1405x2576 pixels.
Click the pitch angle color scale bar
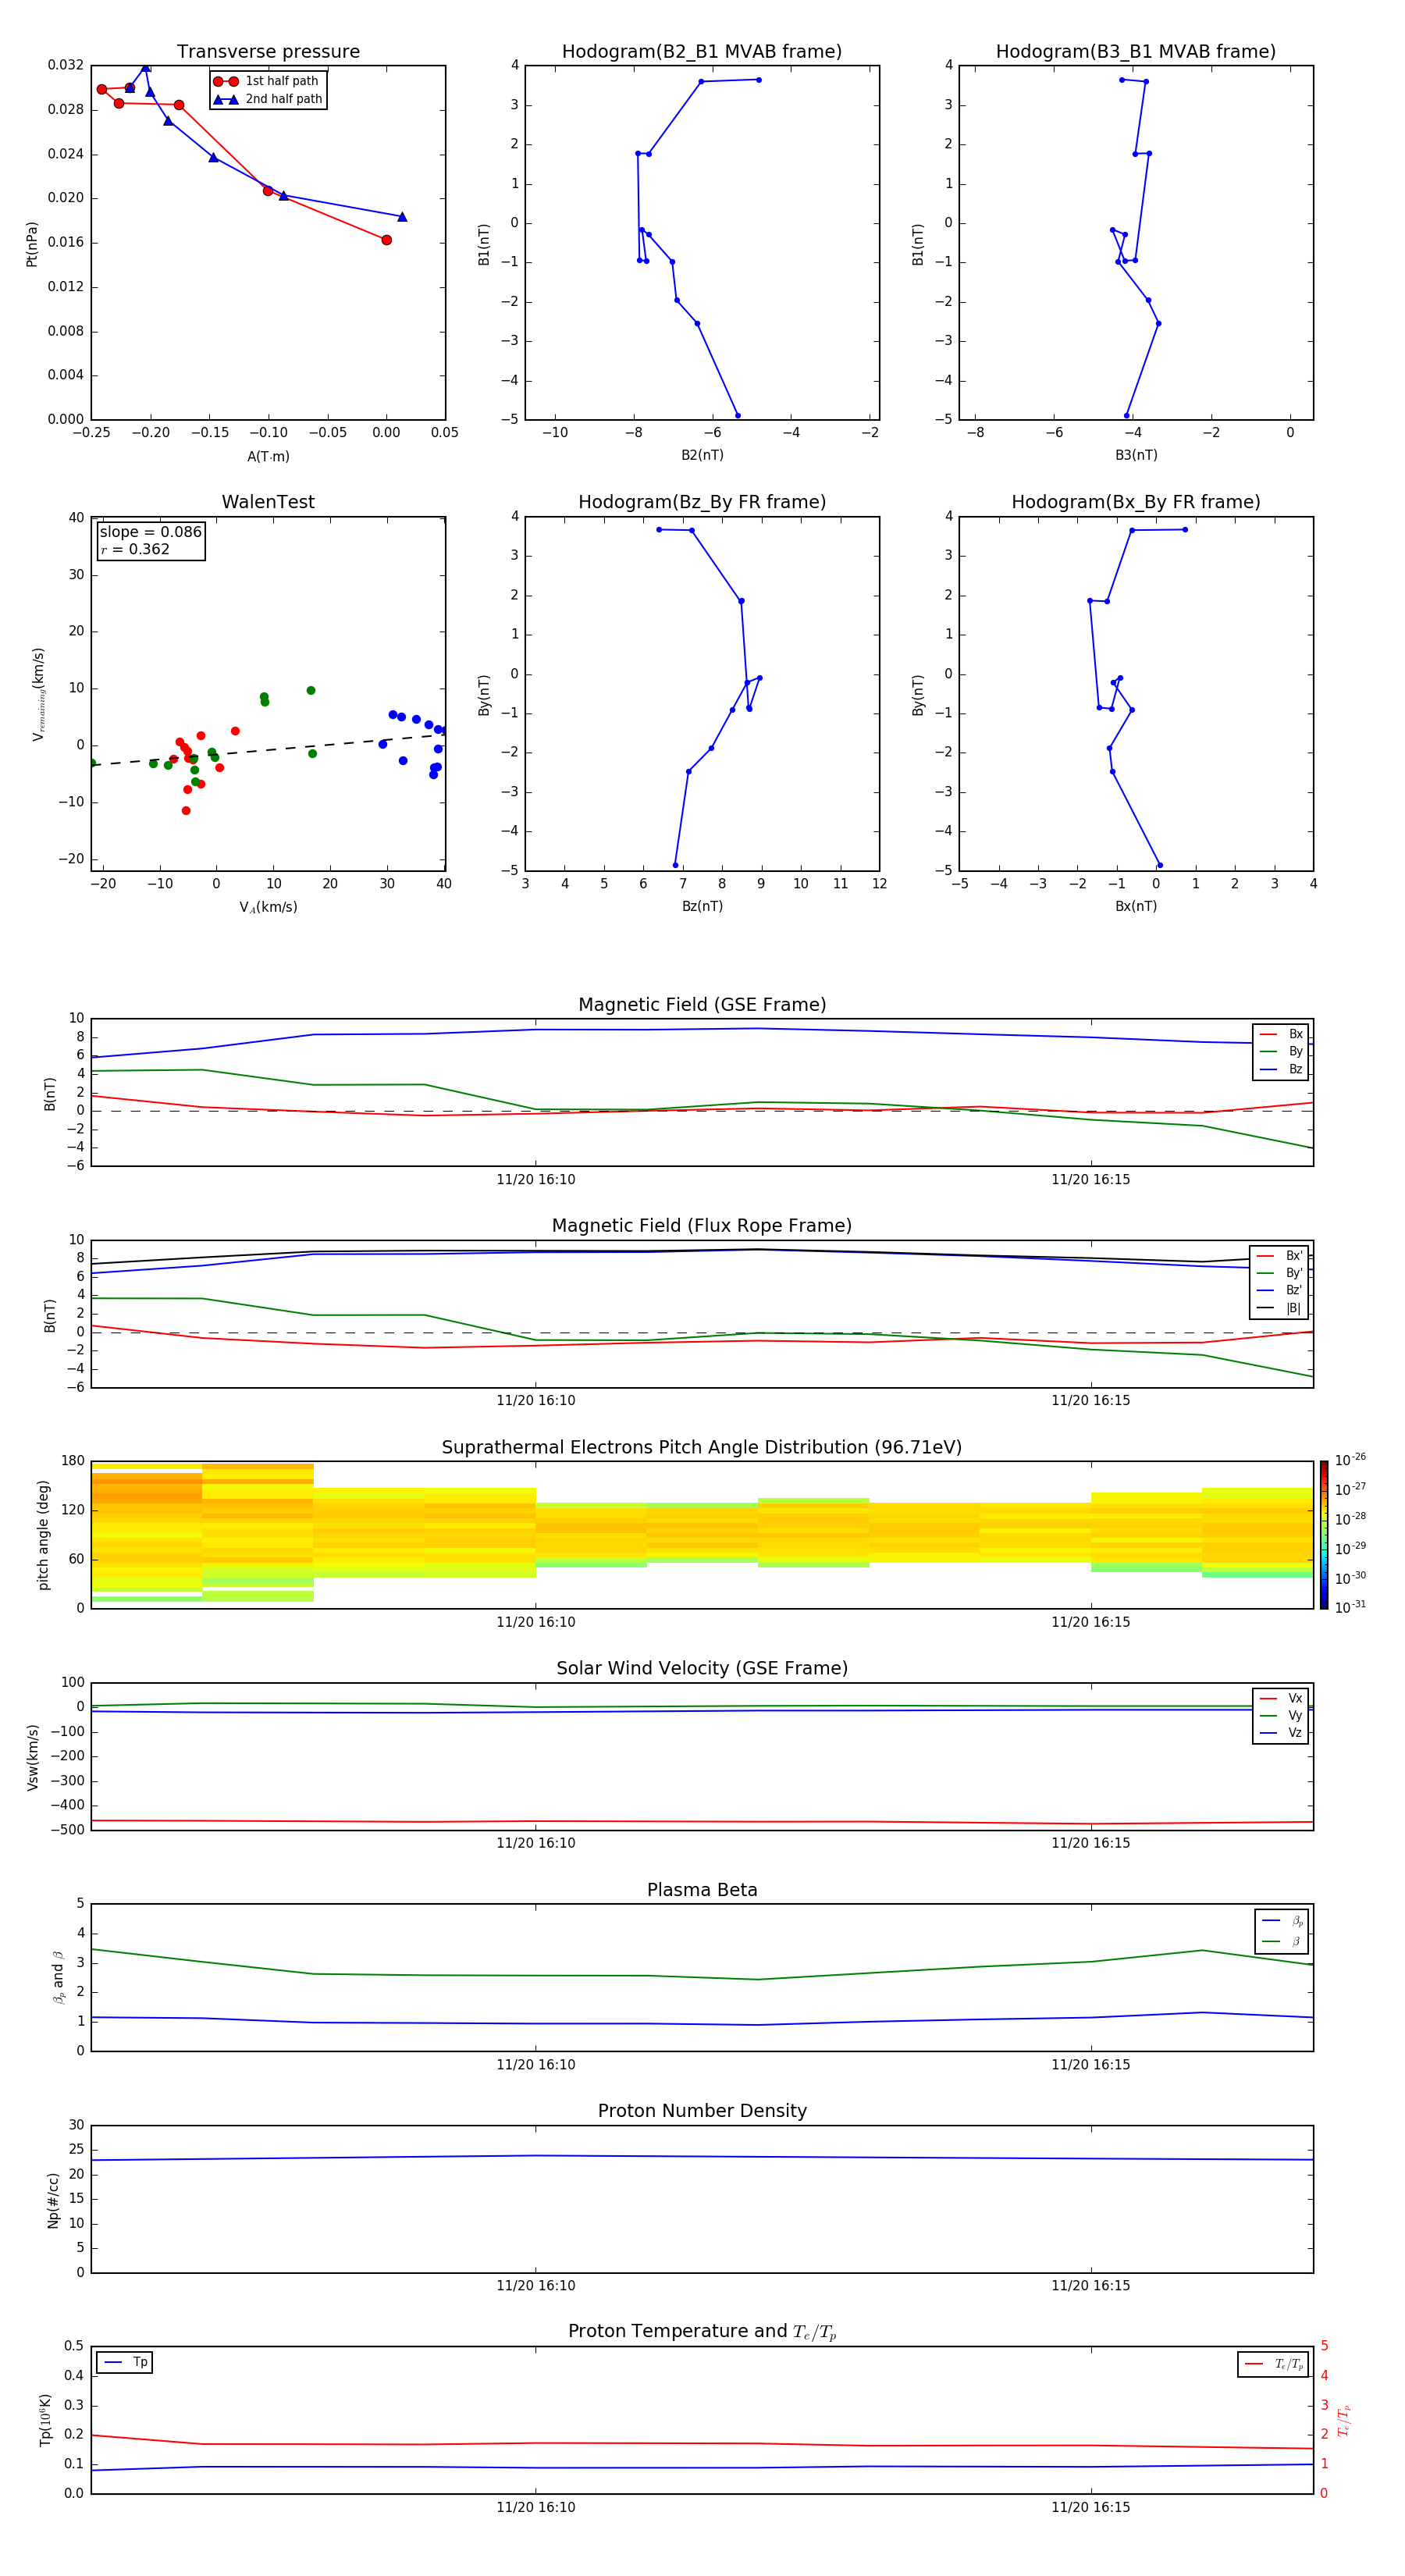(x=1324, y=1535)
